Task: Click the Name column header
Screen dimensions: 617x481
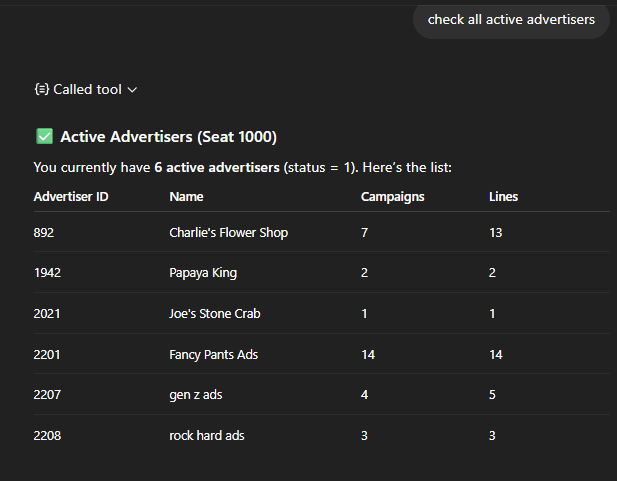Action: tap(186, 197)
